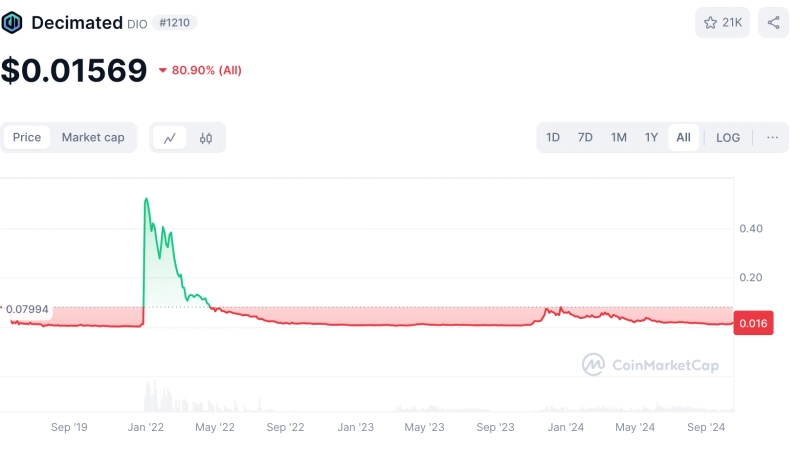Image resolution: width=800 pixels, height=451 pixels.
Task: Set chart range to 1Y
Action: tap(651, 137)
